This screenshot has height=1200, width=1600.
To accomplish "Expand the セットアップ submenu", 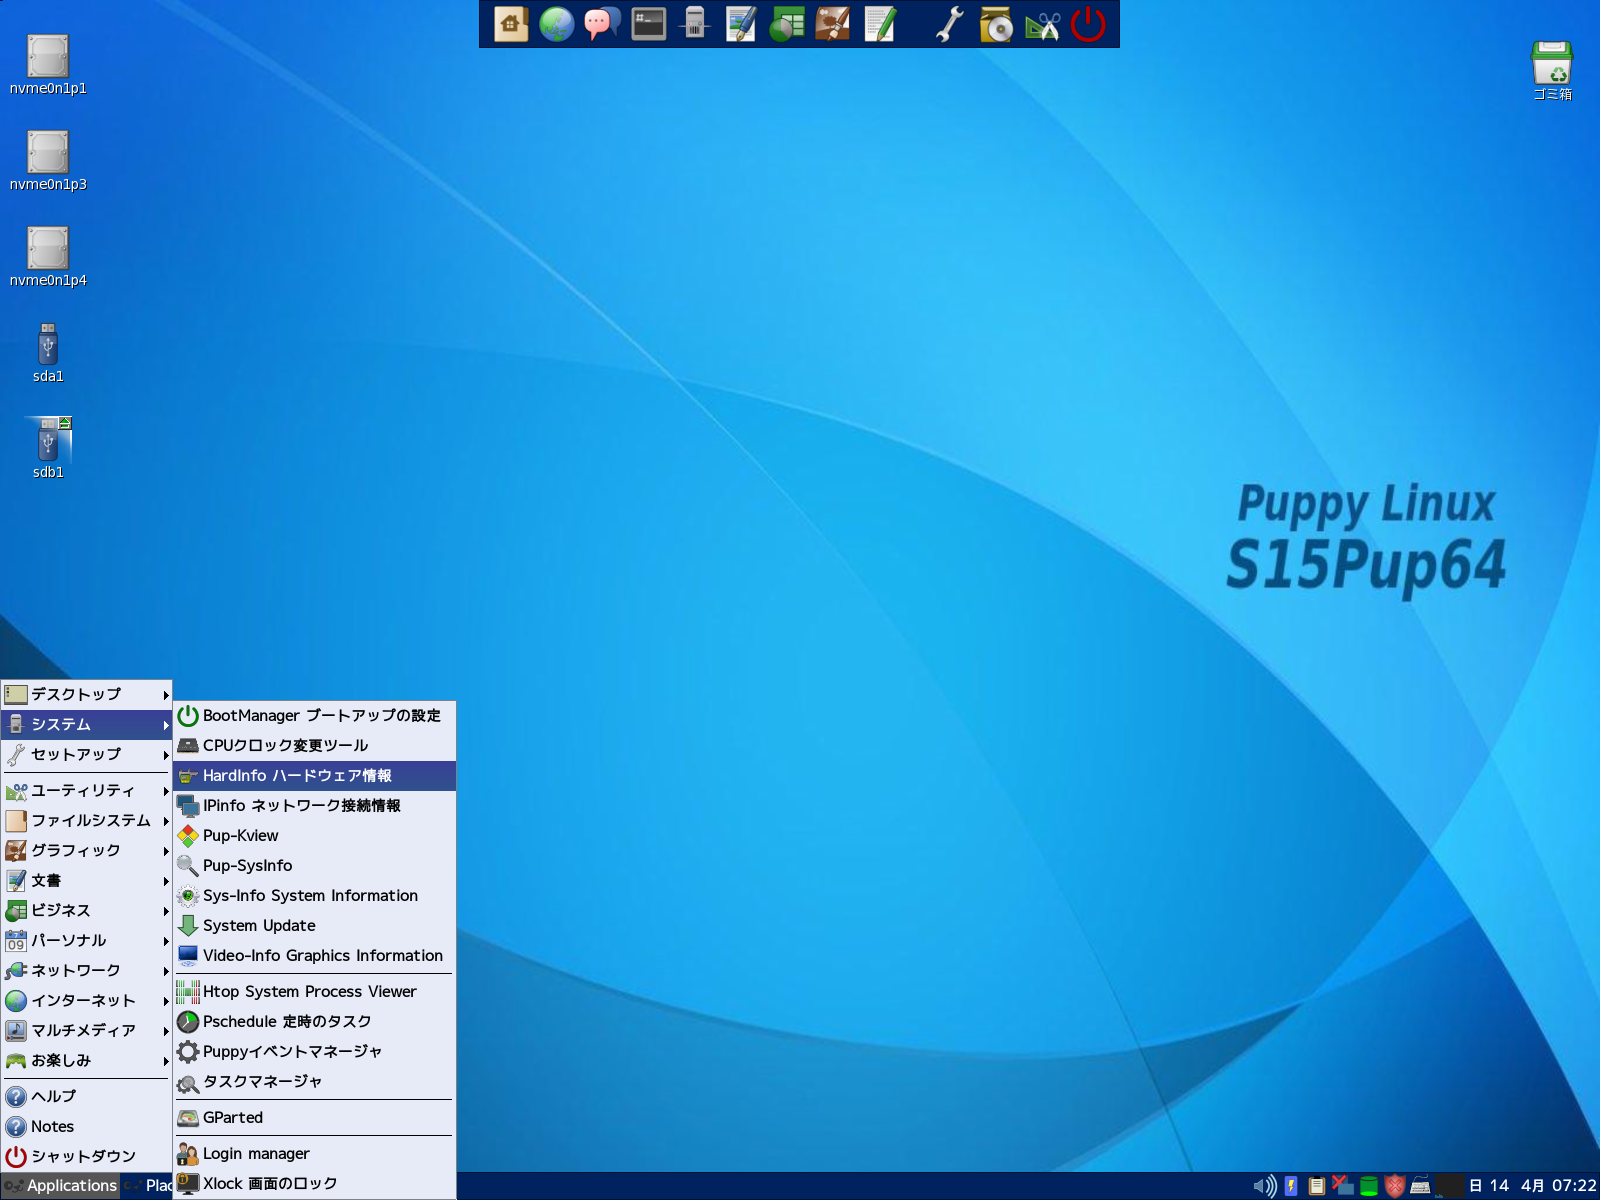I will click(86, 754).
